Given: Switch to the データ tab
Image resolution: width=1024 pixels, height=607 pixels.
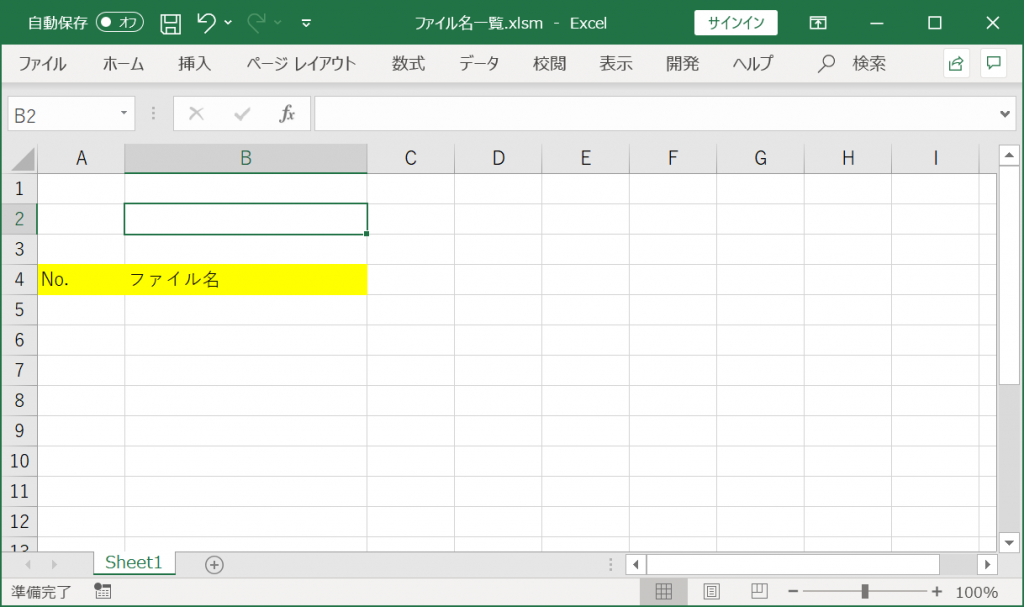Looking at the screenshot, I should pos(479,63).
